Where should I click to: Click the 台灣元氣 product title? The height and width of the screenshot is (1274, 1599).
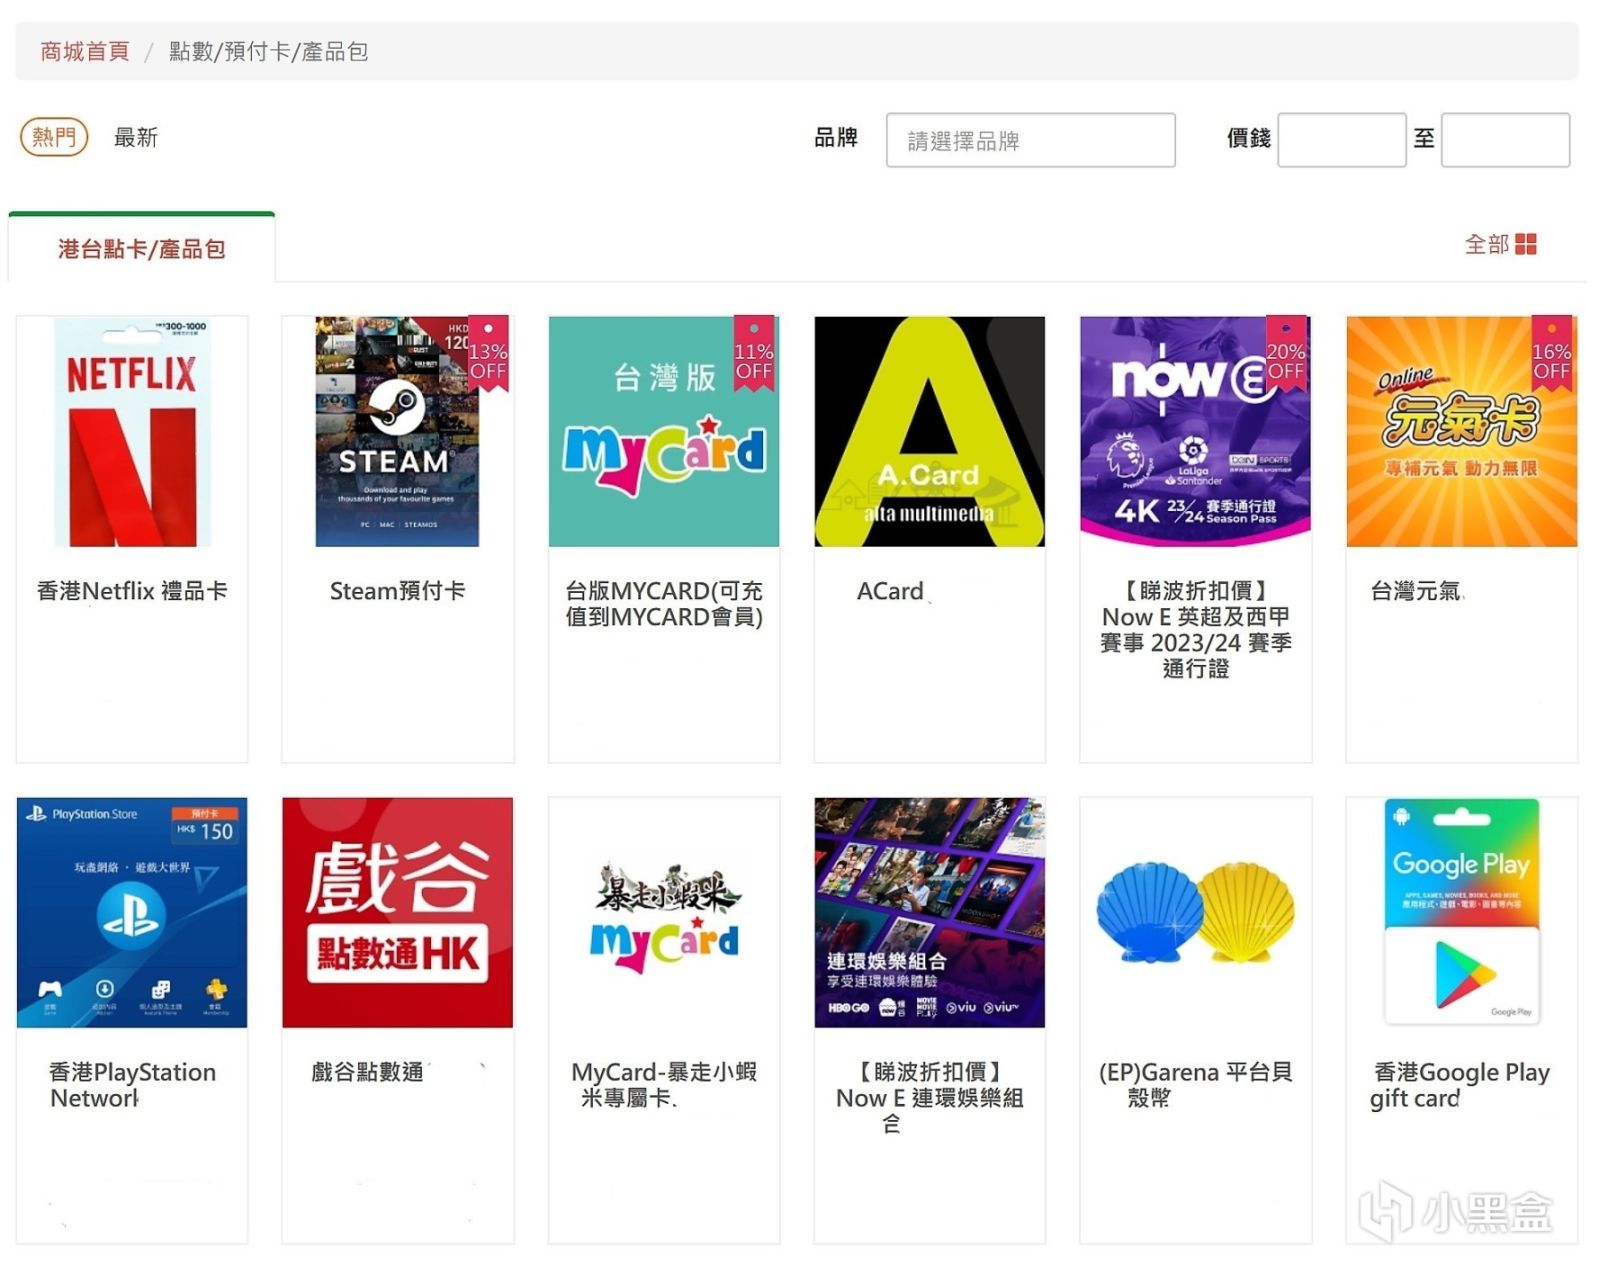1416,591
